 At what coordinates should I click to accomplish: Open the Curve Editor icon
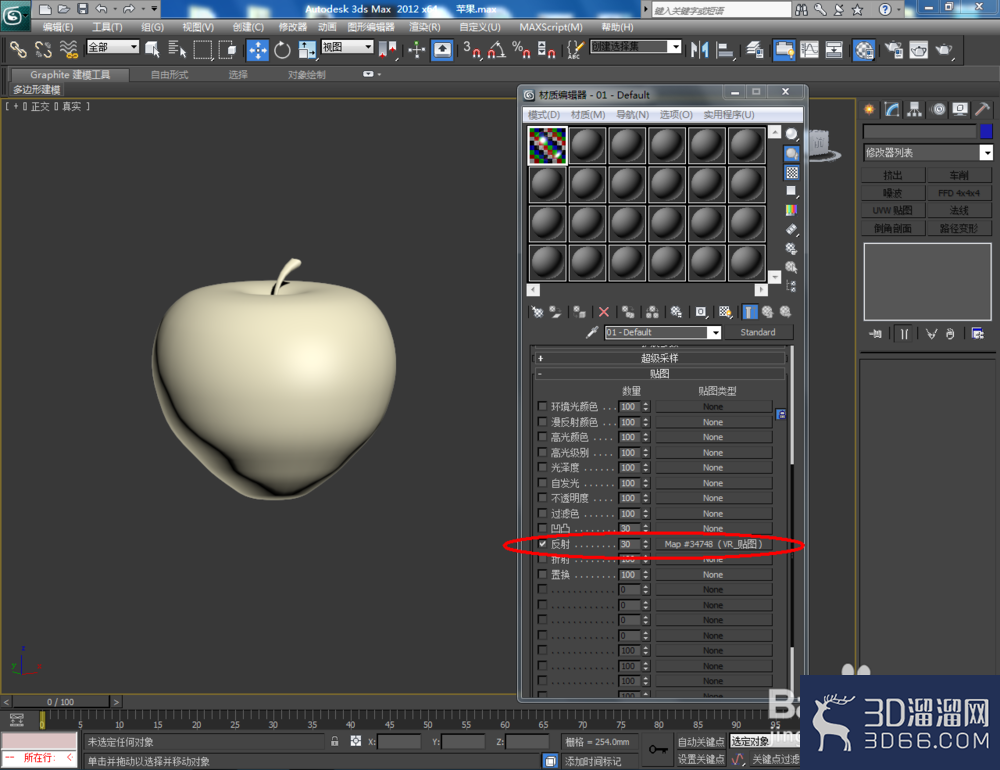pyautogui.click(x=809, y=50)
